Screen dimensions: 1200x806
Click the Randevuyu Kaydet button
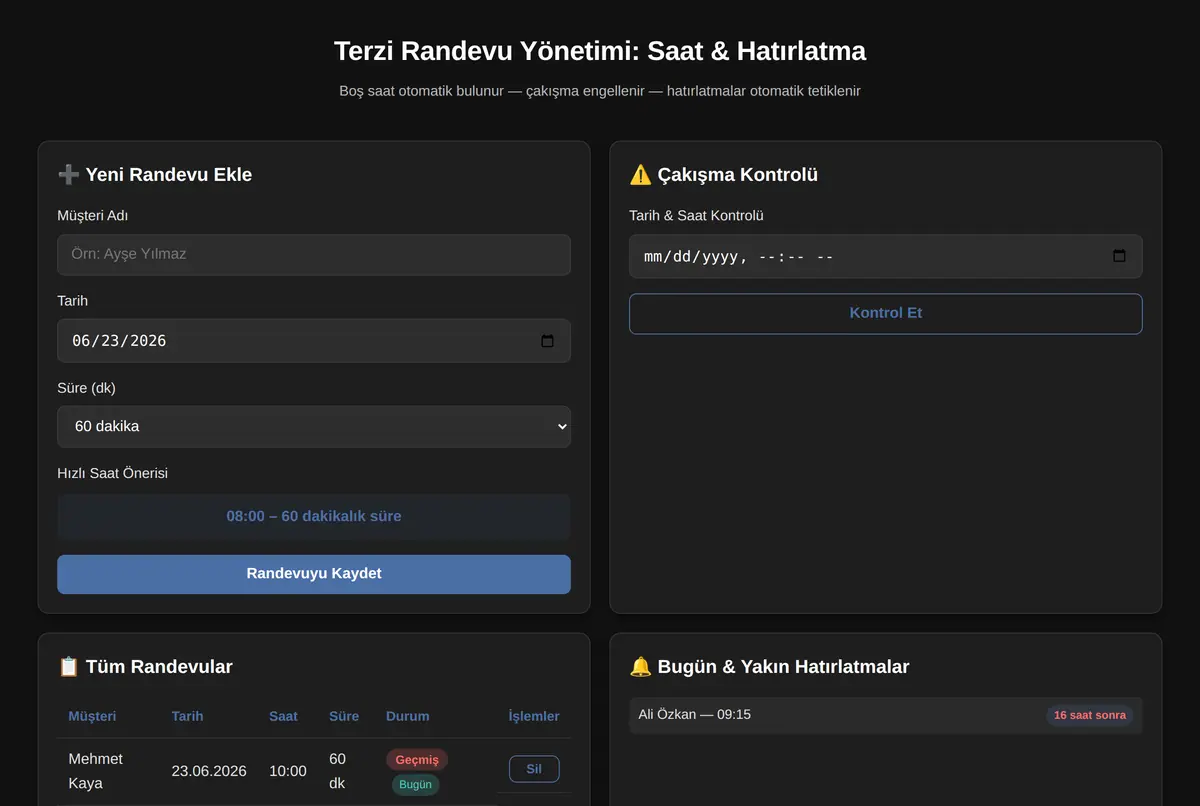click(x=314, y=574)
